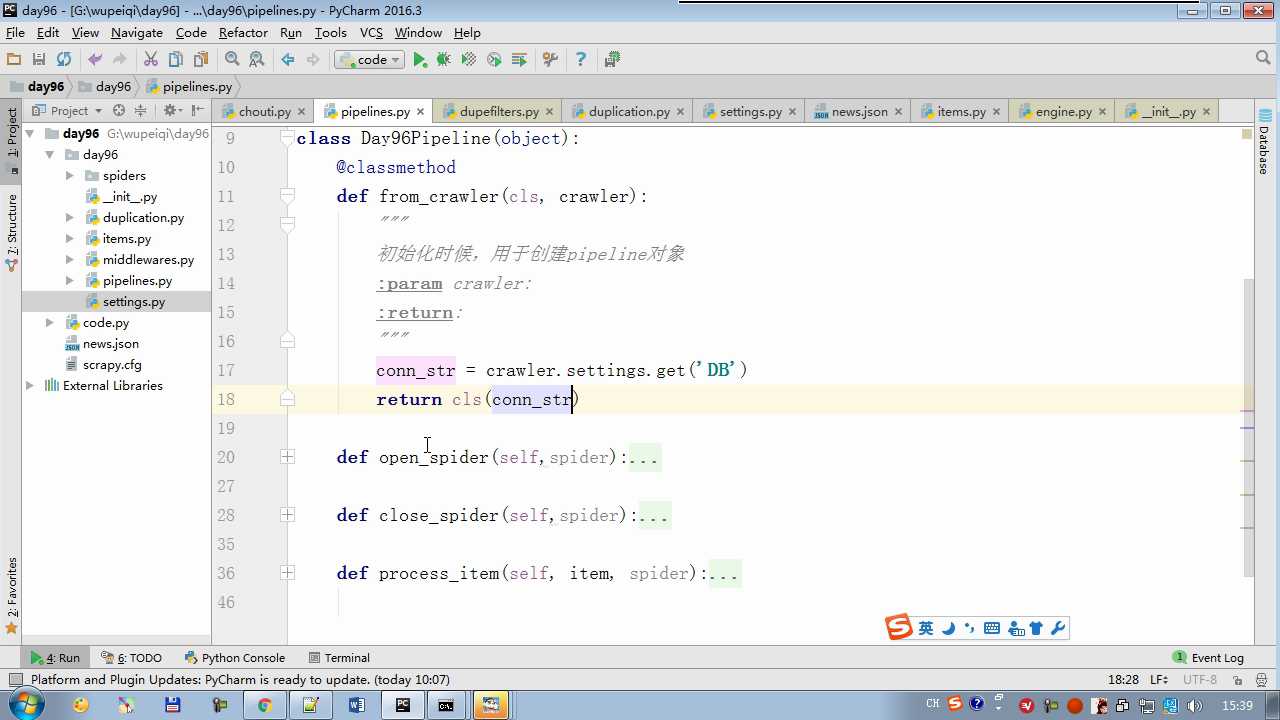Click the Replace magnifier icon

pyautogui.click(x=257, y=60)
